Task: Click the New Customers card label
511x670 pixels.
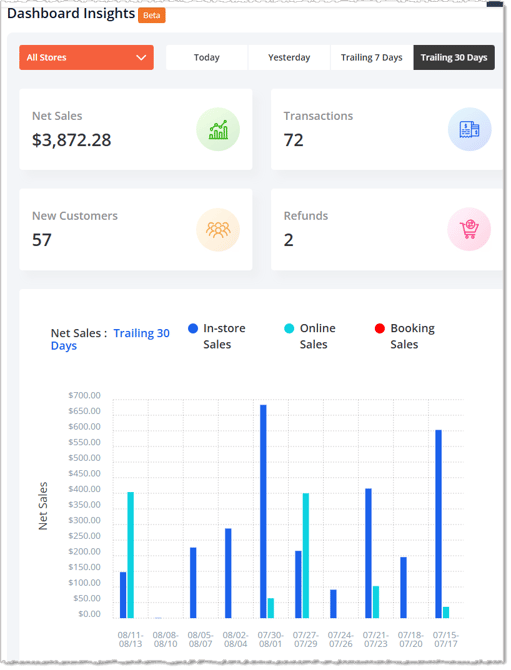Action: tap(75, 216)
